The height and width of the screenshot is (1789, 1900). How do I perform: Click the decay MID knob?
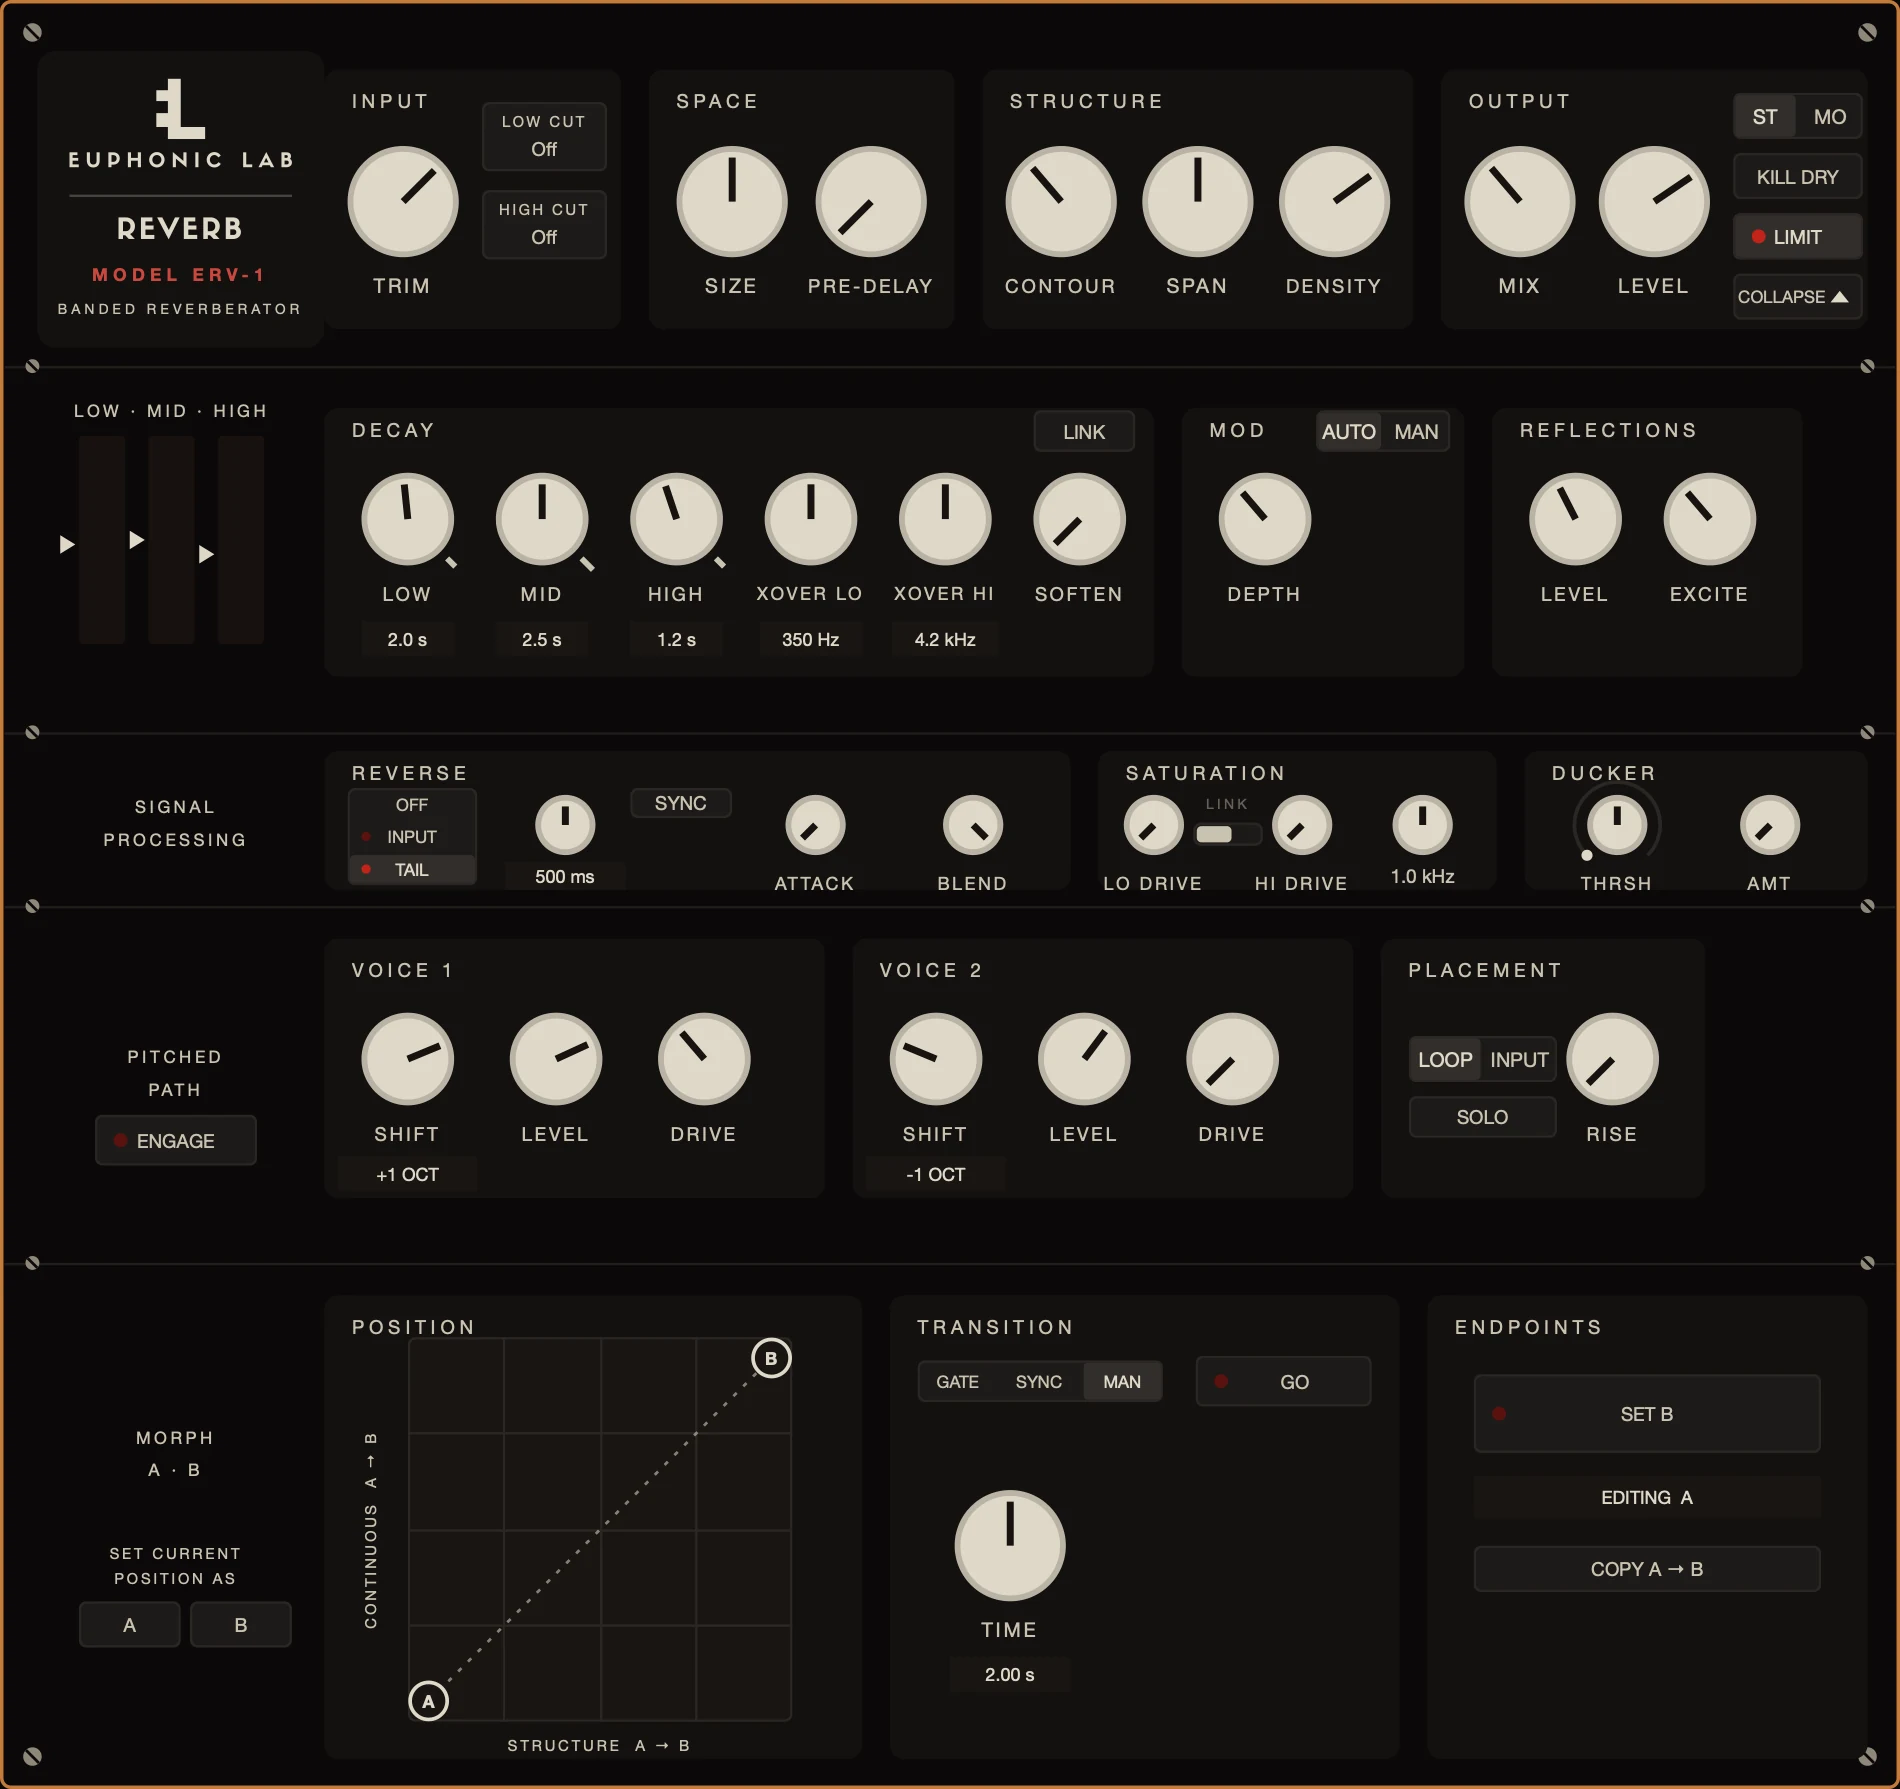pyautogui.click(x=541, y=520)
